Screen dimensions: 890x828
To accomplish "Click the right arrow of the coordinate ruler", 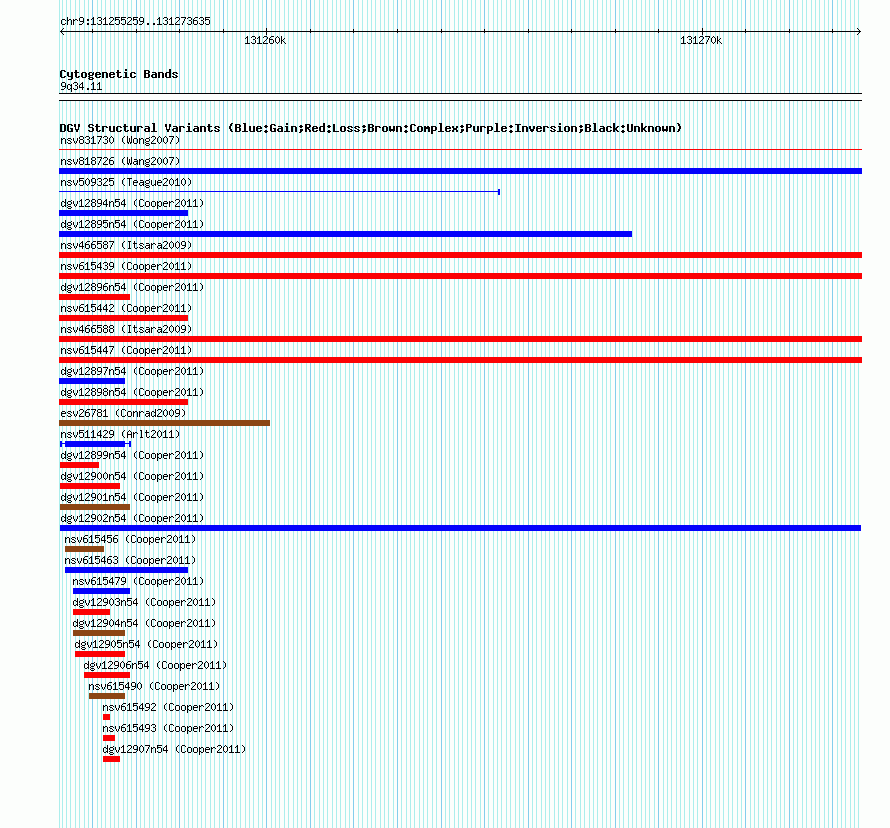I will tap(859, 32).
